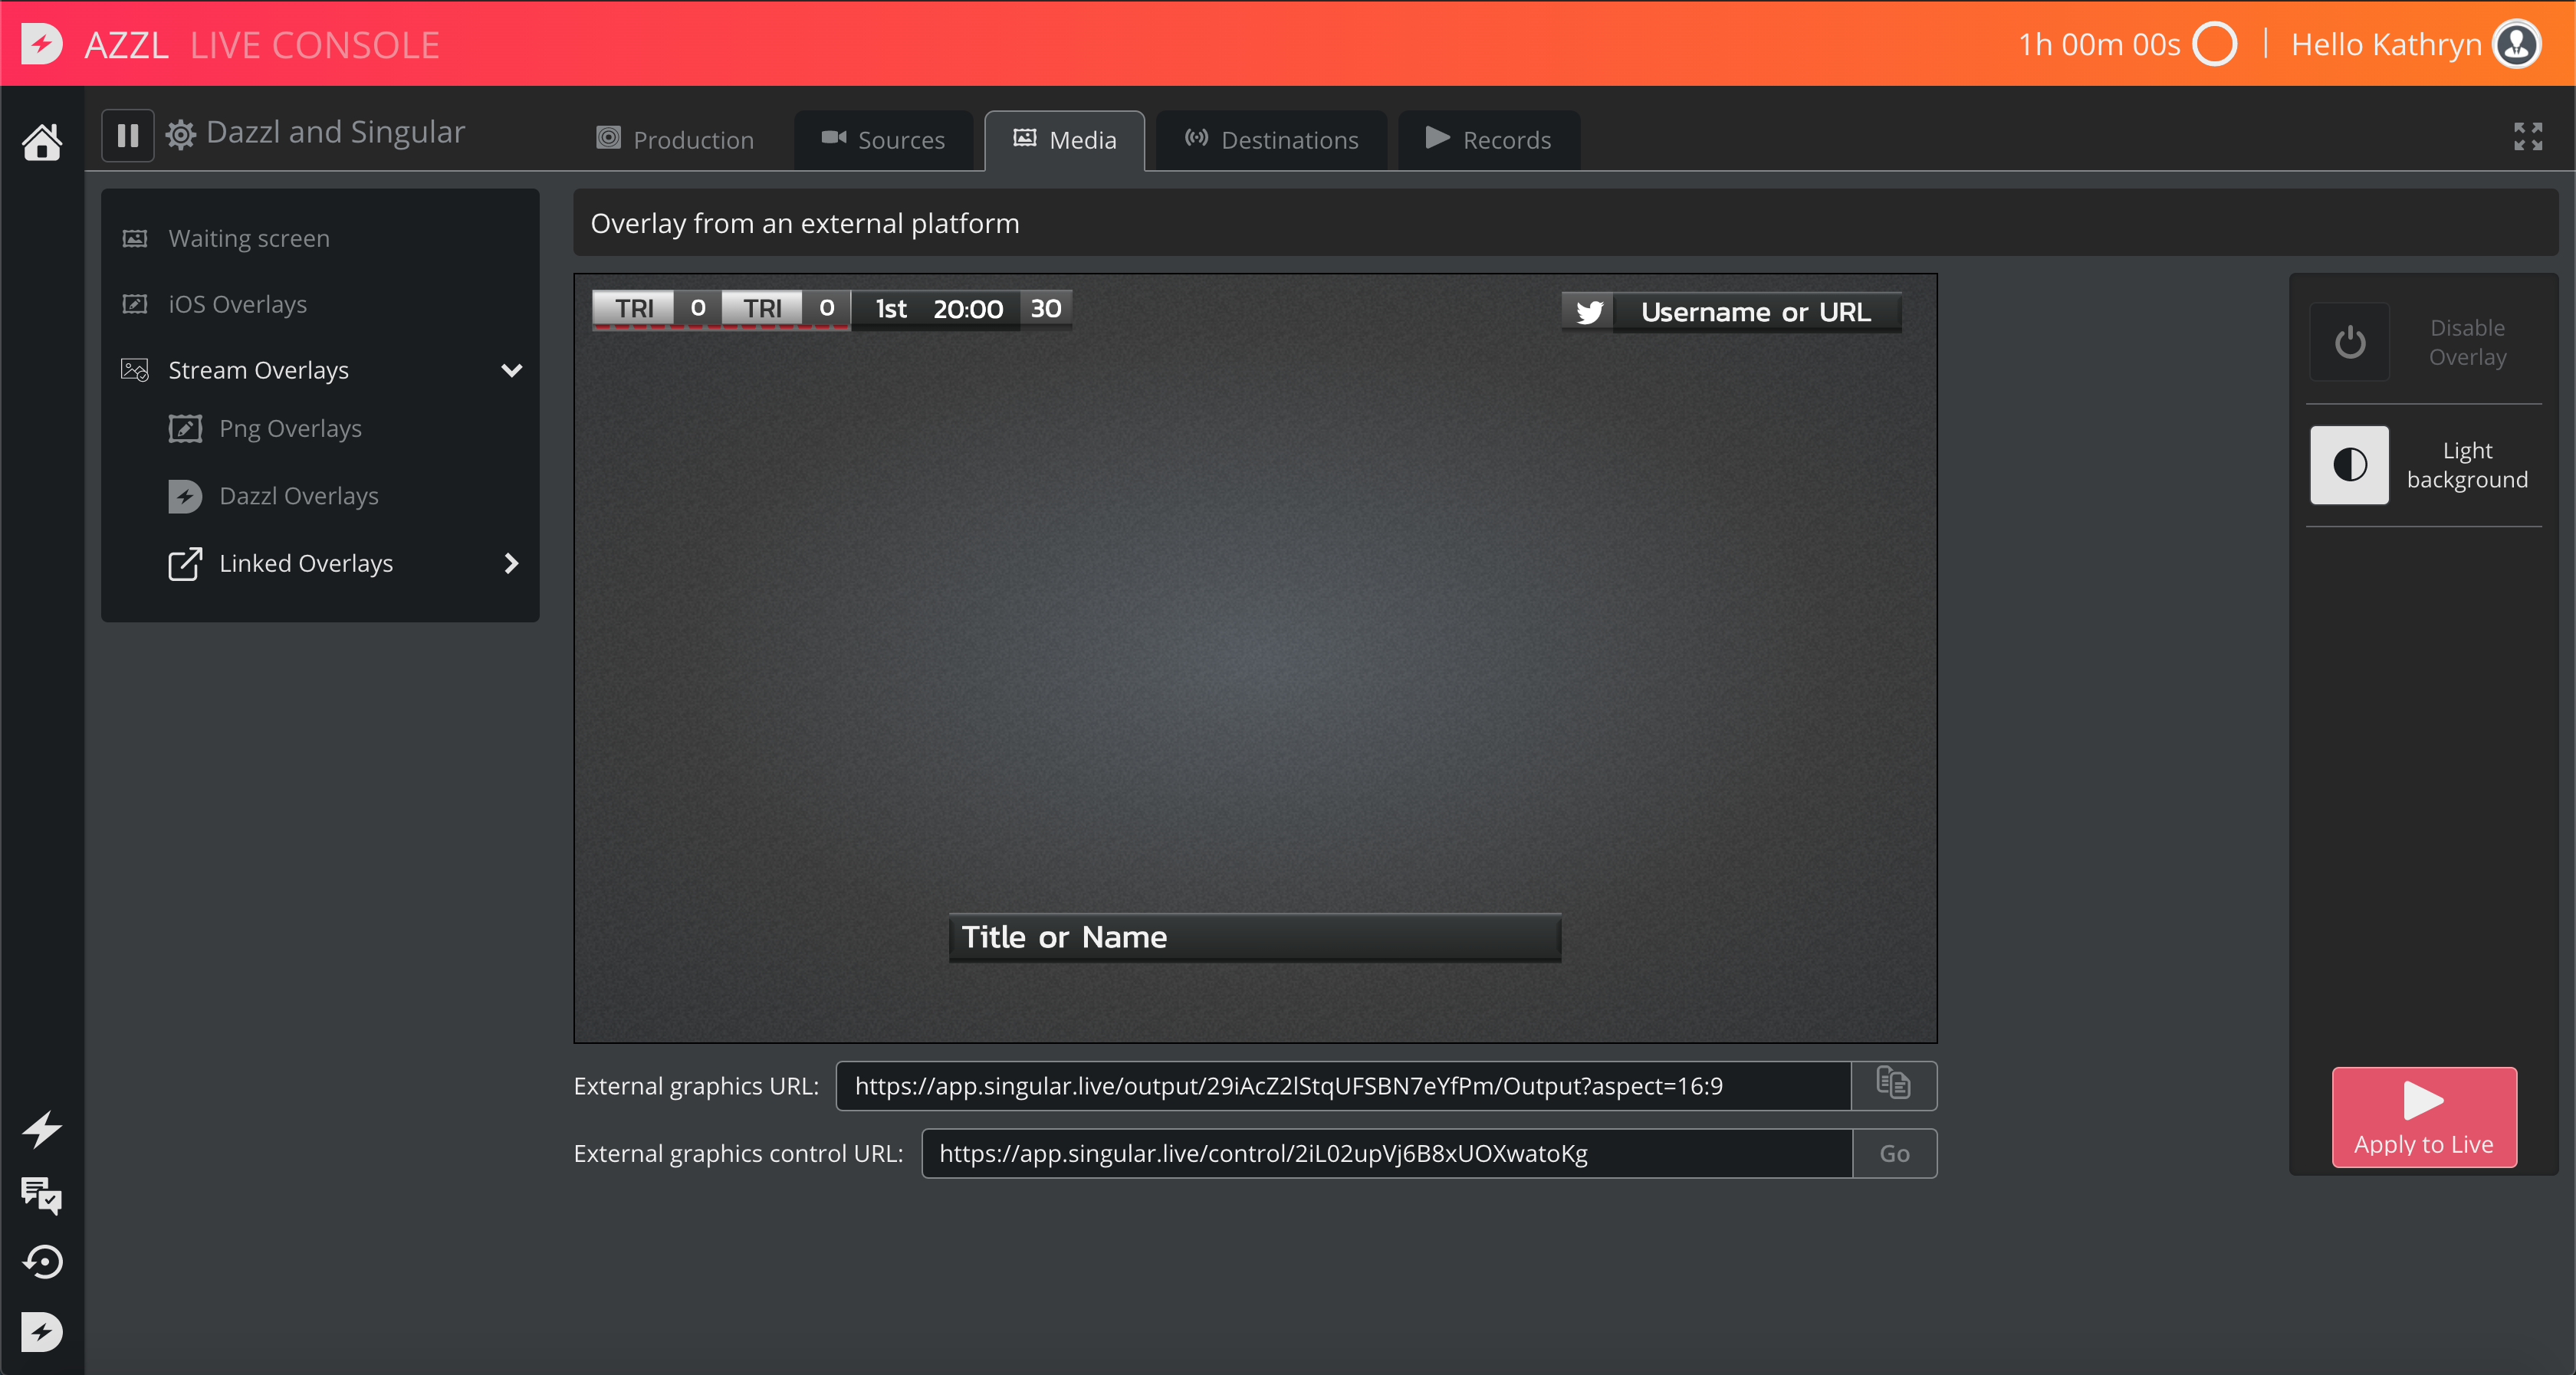Click the Dazzl and Singular production title
2576x1375 pixels.
click(335, 132)
